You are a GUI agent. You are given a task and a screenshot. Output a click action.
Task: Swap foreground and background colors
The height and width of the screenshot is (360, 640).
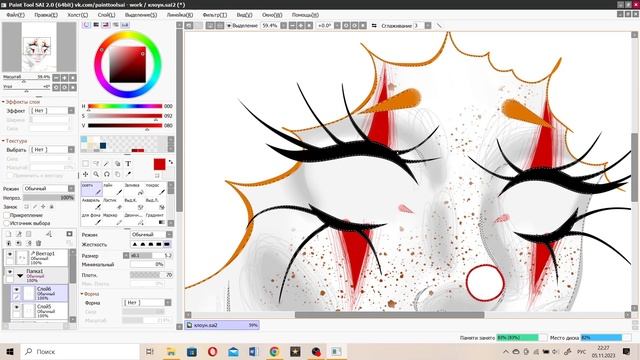coord(171,162)
